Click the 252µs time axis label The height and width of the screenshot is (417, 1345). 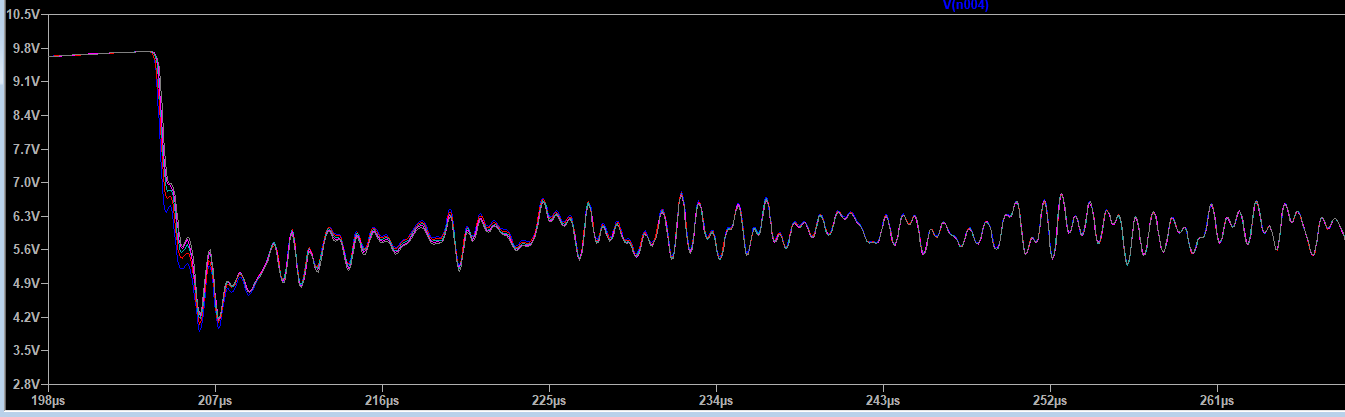[1050, 400]
